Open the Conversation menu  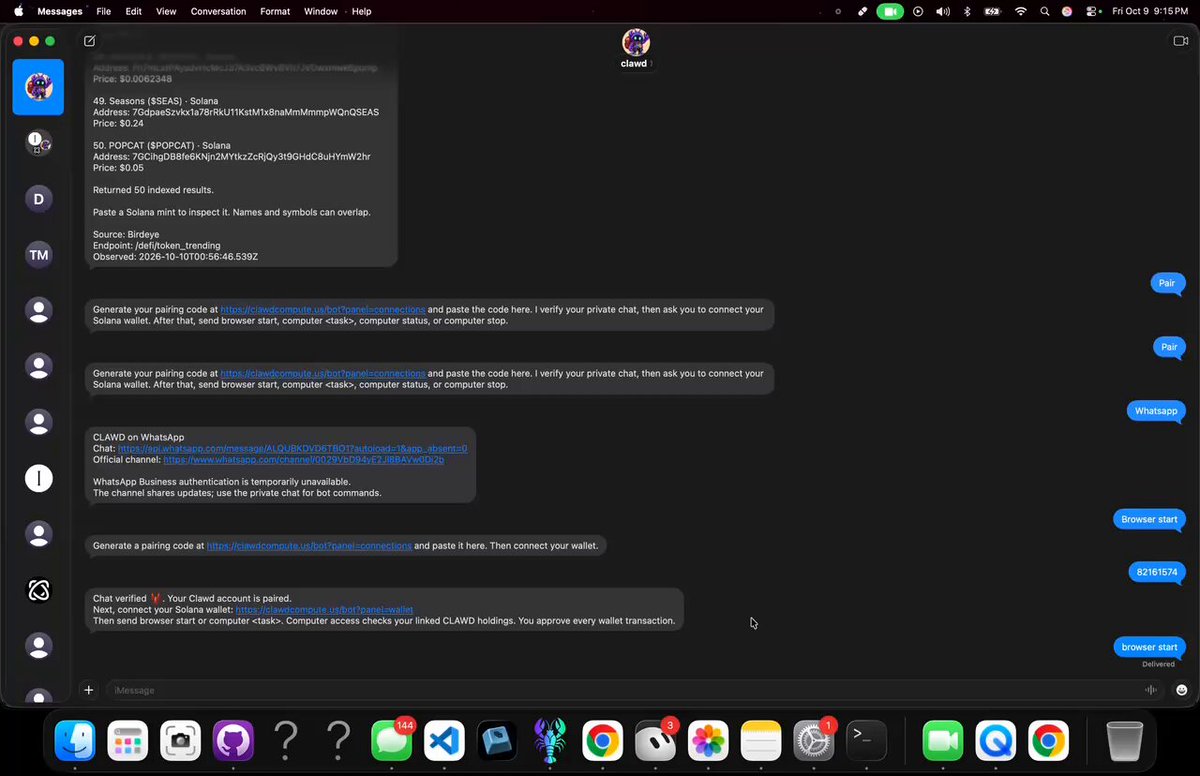click(218, 11)
